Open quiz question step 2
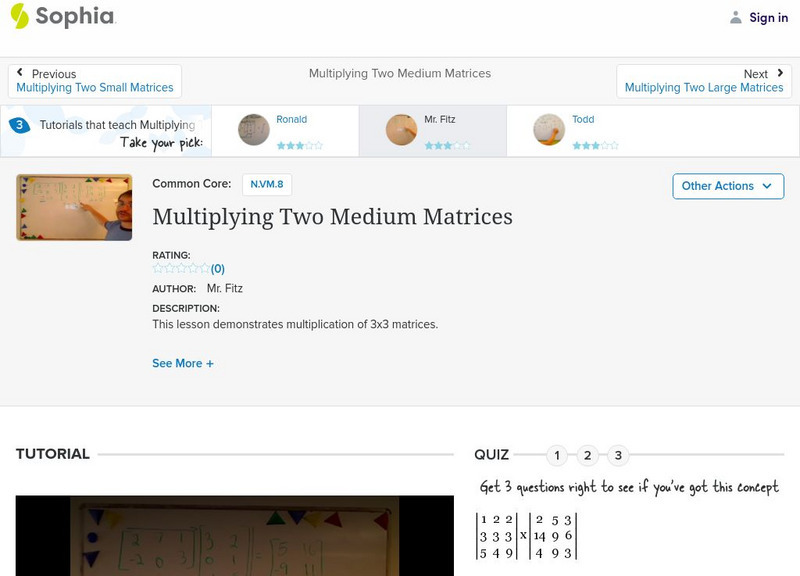The width and height of the screenshot is (800, 576). 589,454
